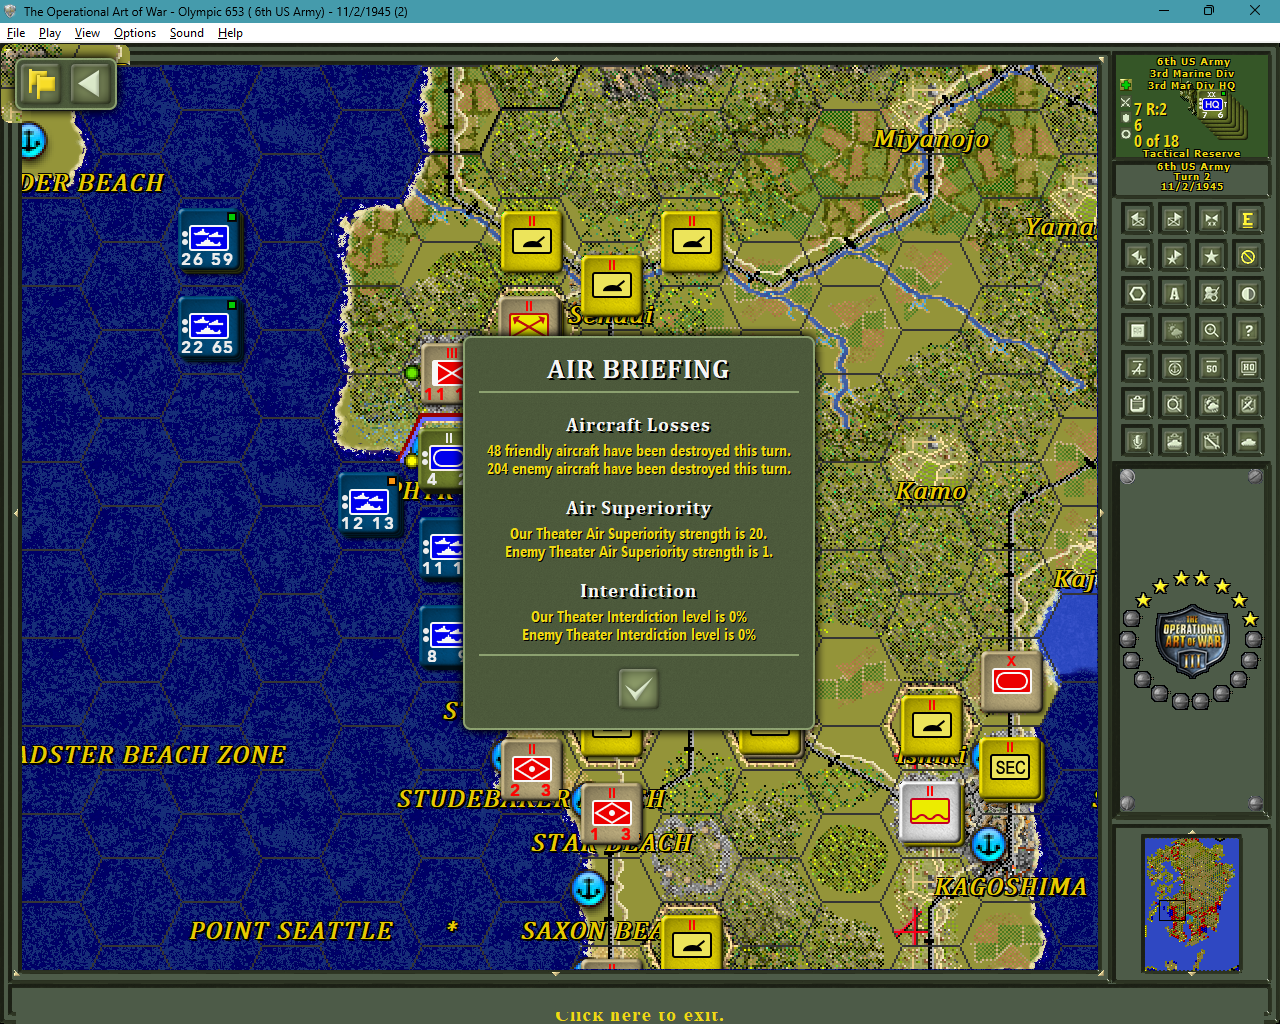
Task: Click the Operational Art of War emblem
Action: (1191, 641)
